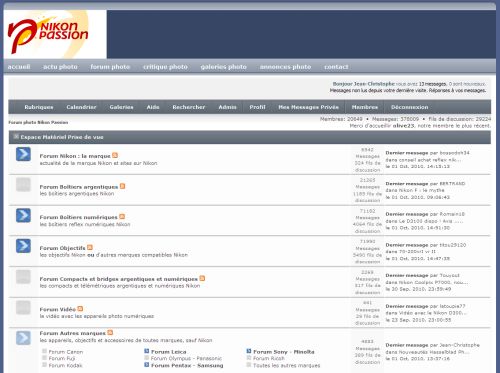Click the small icon beside Forum Olympus - Panasonic

(x=146, y=358)
